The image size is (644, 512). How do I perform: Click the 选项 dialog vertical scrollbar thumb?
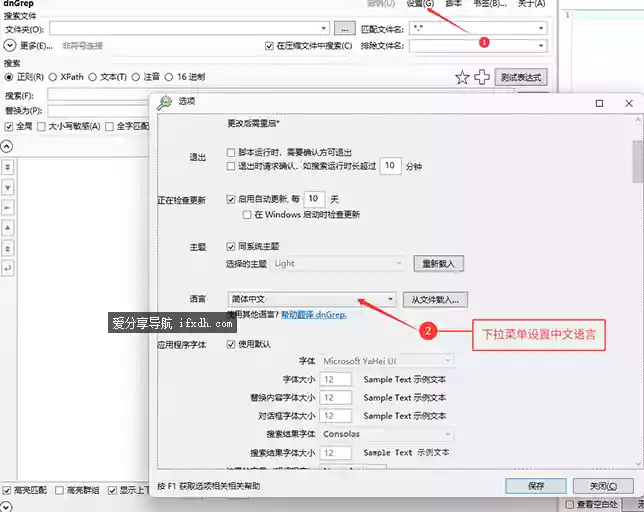[638, 161]
